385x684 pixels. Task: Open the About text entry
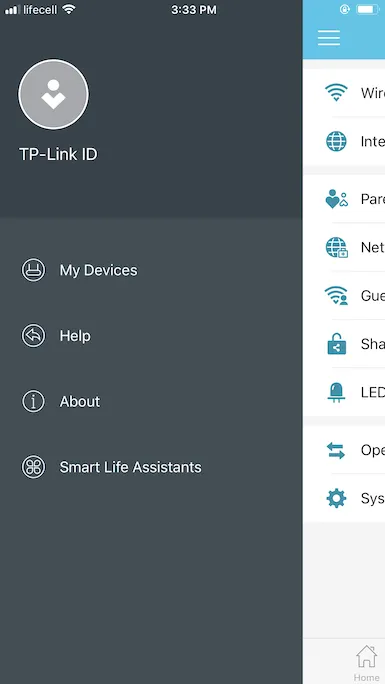tap(80, 401)
